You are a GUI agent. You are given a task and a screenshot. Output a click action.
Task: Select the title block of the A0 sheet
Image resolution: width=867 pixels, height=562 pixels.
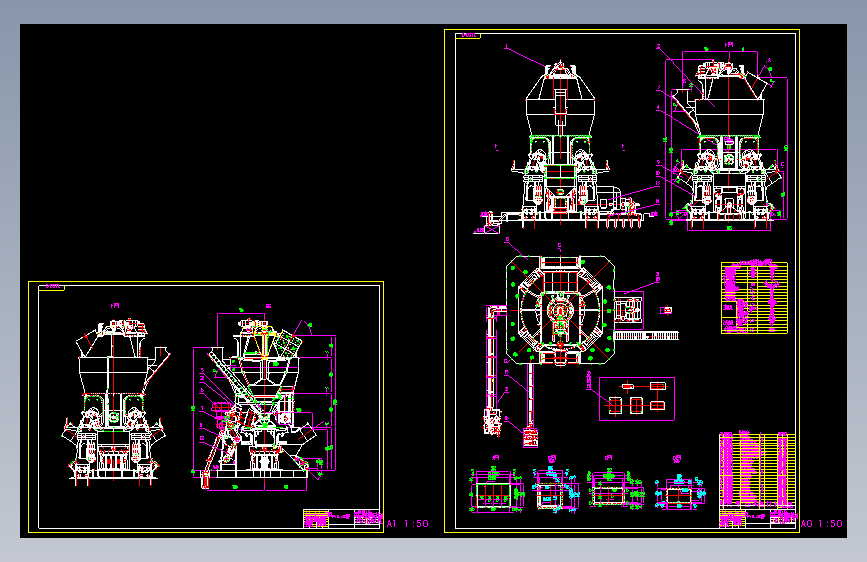coord(758,519)
